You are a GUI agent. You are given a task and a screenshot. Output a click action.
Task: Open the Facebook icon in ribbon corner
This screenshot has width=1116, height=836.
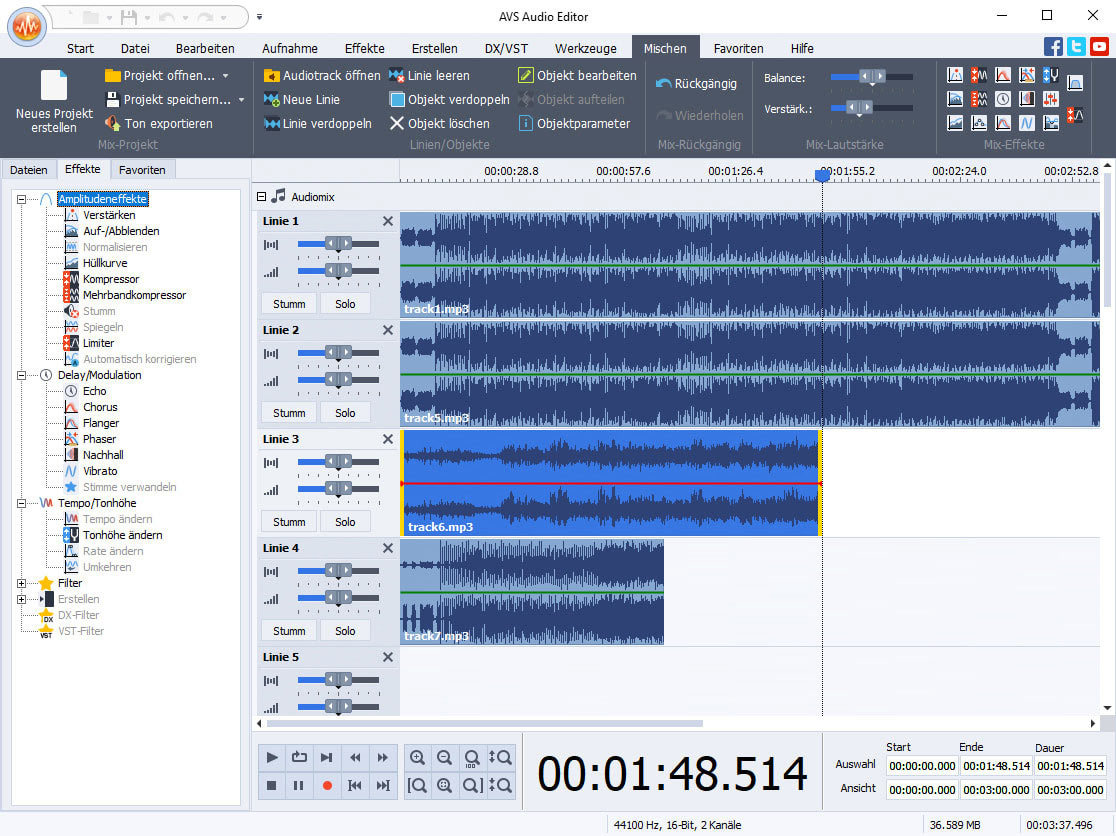click(x=1053, y=47)
